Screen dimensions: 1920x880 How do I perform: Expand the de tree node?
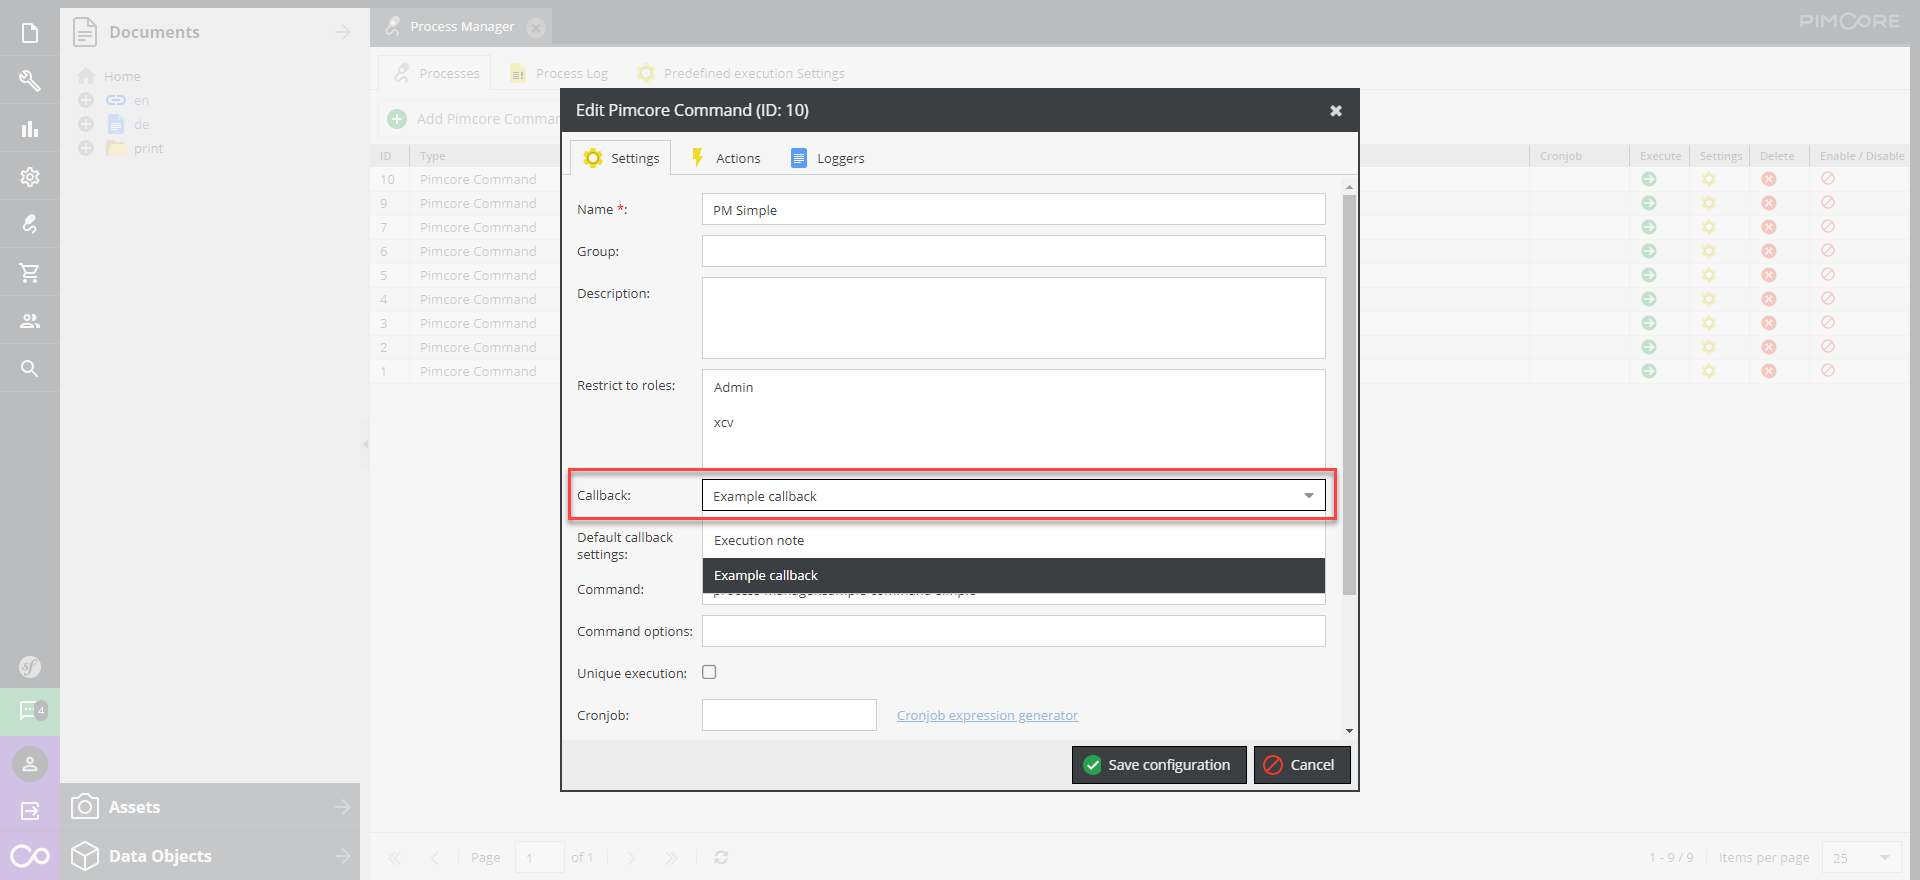(x=86, y=124)
